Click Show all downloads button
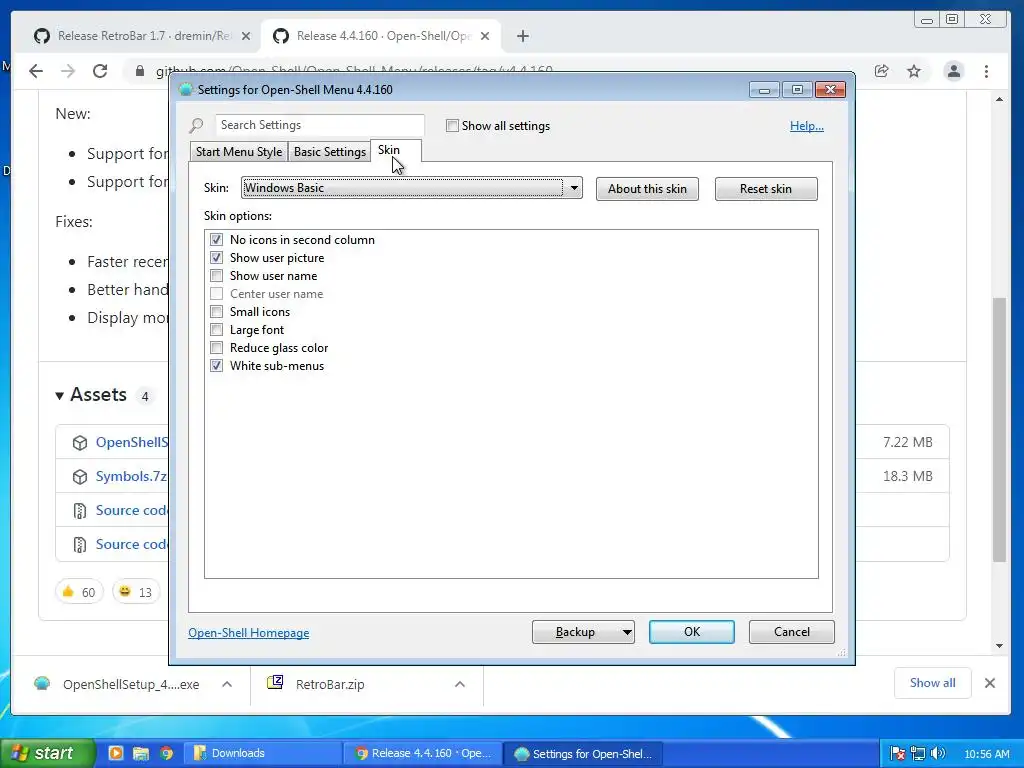This screenshot has height=768, width=1024. 933,683
